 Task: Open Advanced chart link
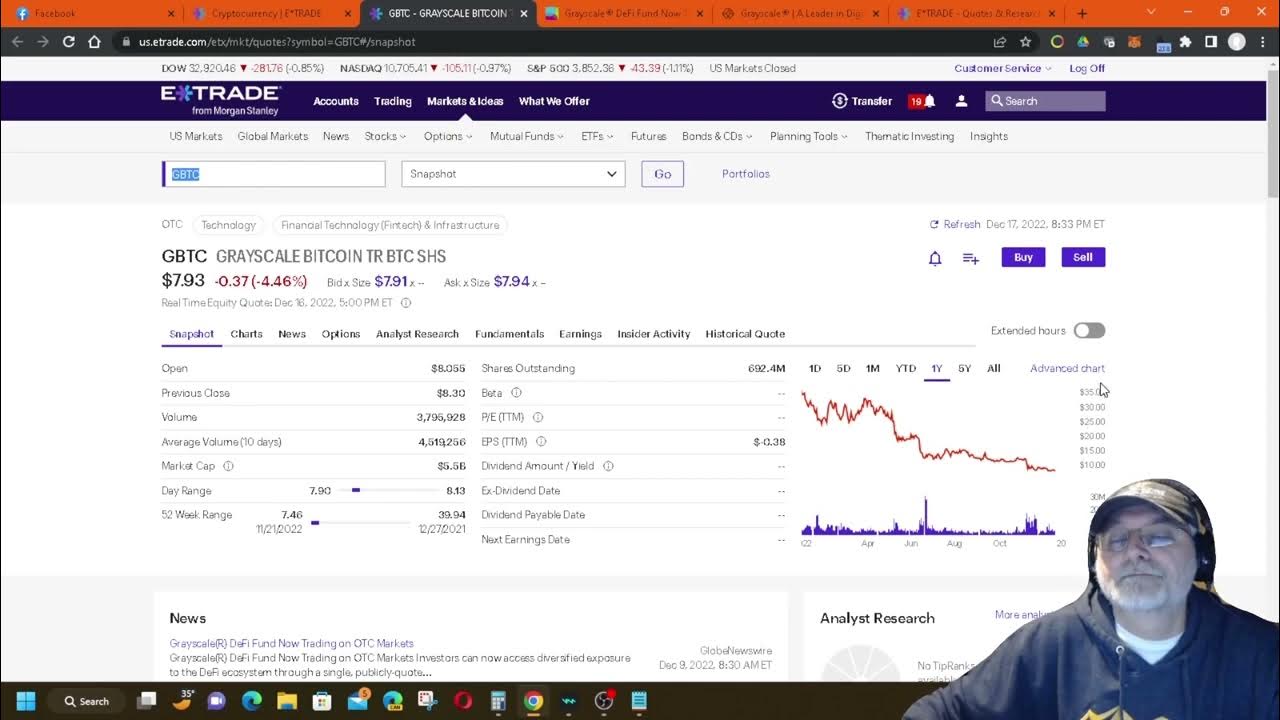(x=1067, y=368)
